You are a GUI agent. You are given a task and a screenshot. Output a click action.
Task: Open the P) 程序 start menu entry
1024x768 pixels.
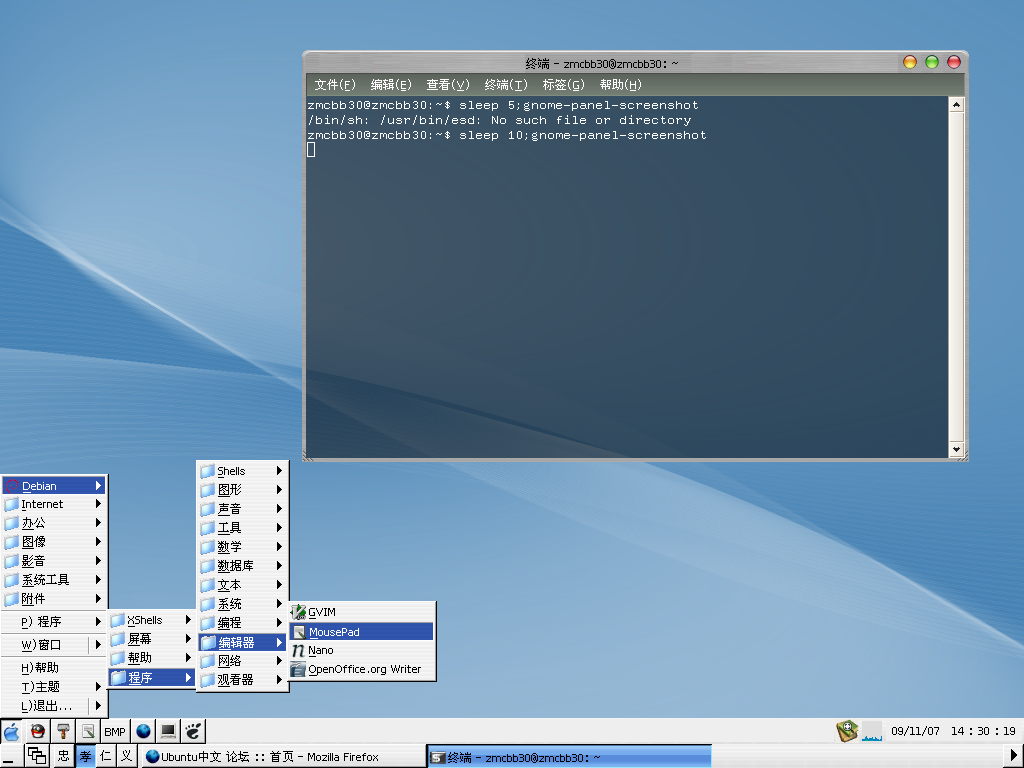coord(54,622)
